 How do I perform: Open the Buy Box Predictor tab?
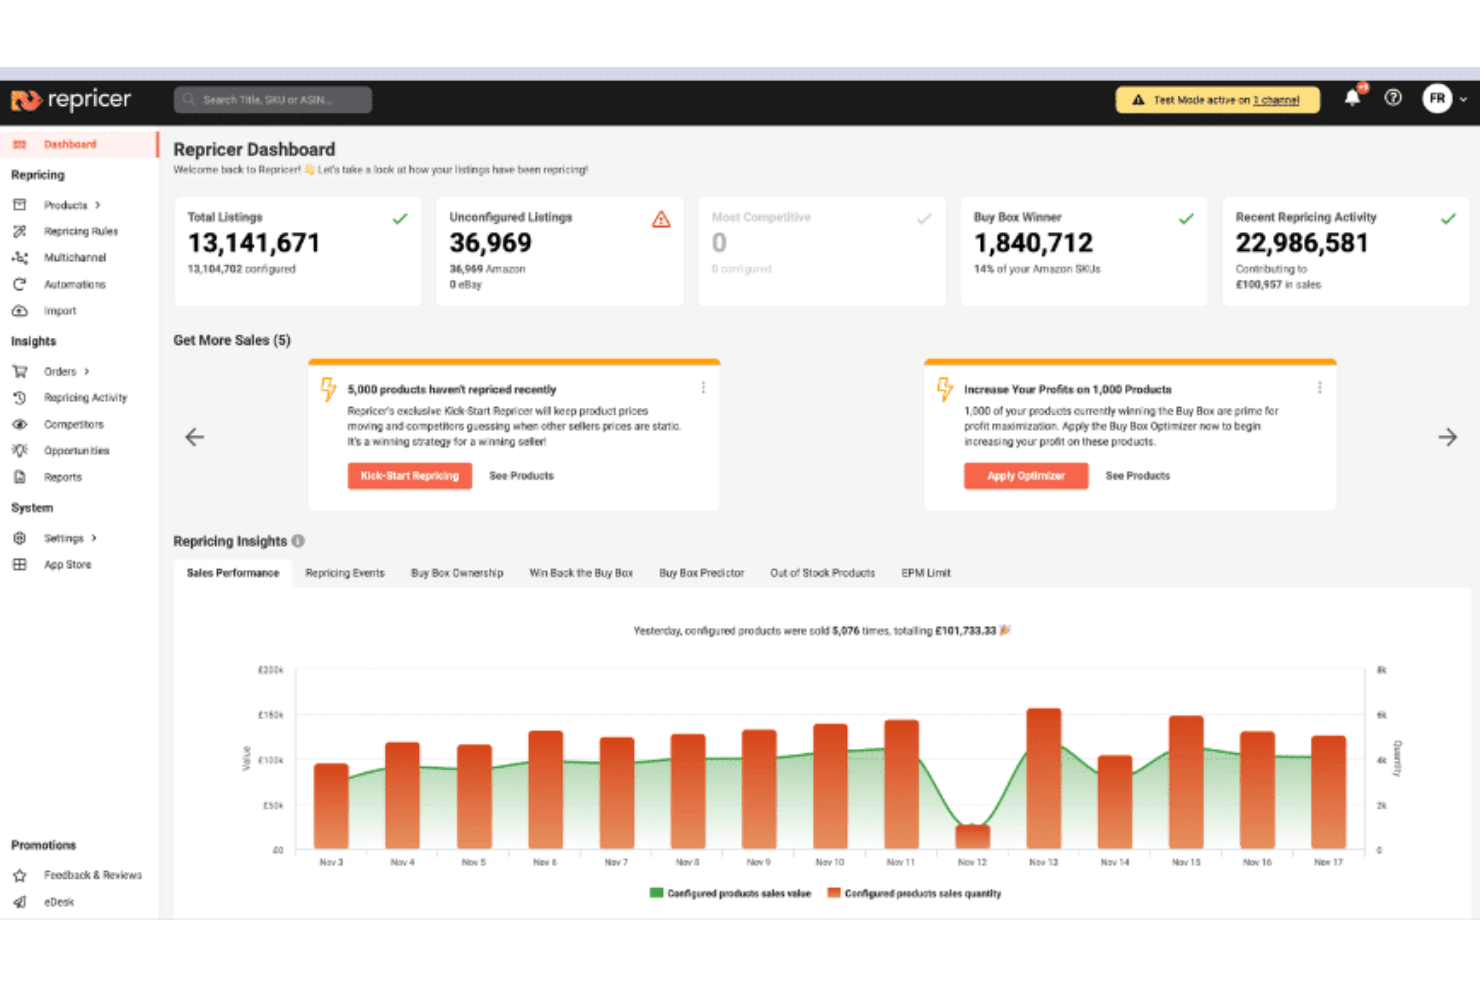click(701, 572)
